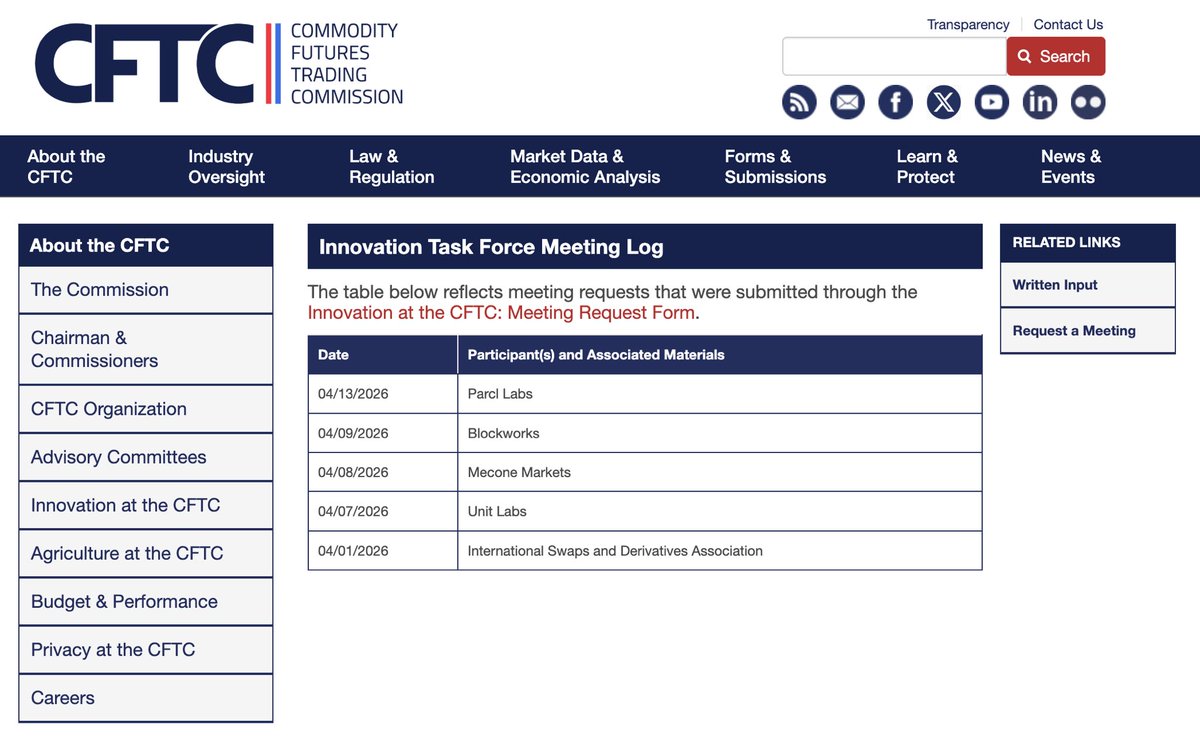Screen dimensions: 1200x742
Task: Open the Law & Regulation menu
Action: [391, 167]
